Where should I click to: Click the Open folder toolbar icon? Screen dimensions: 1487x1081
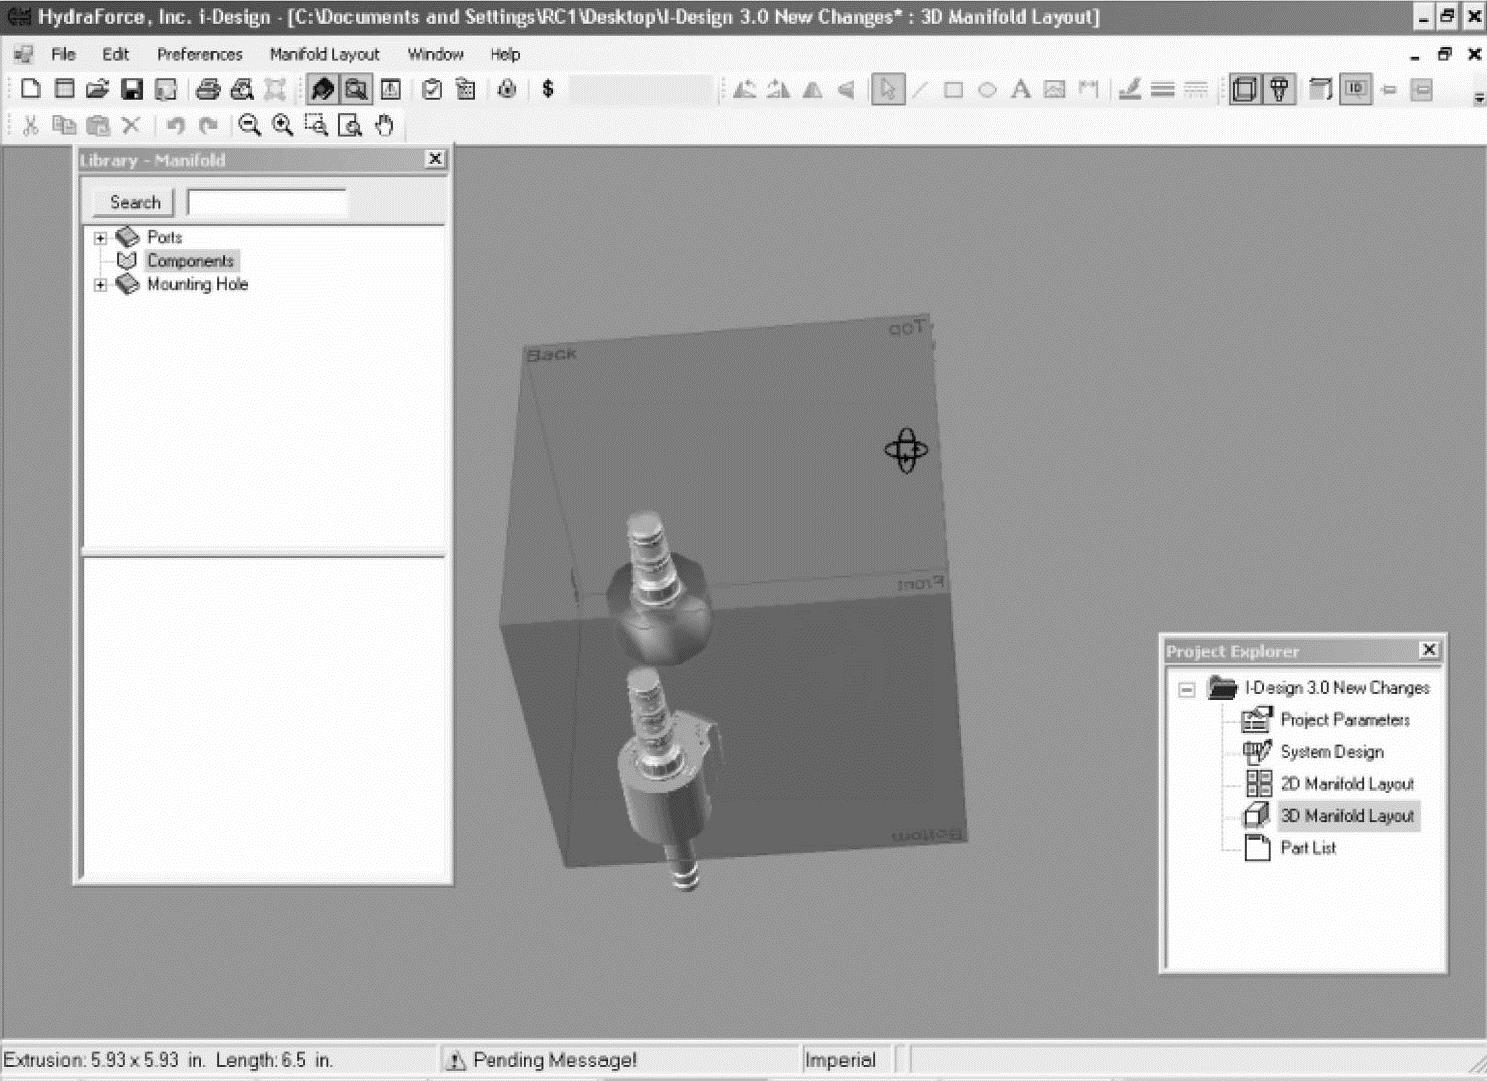click(x=97, y=89)
